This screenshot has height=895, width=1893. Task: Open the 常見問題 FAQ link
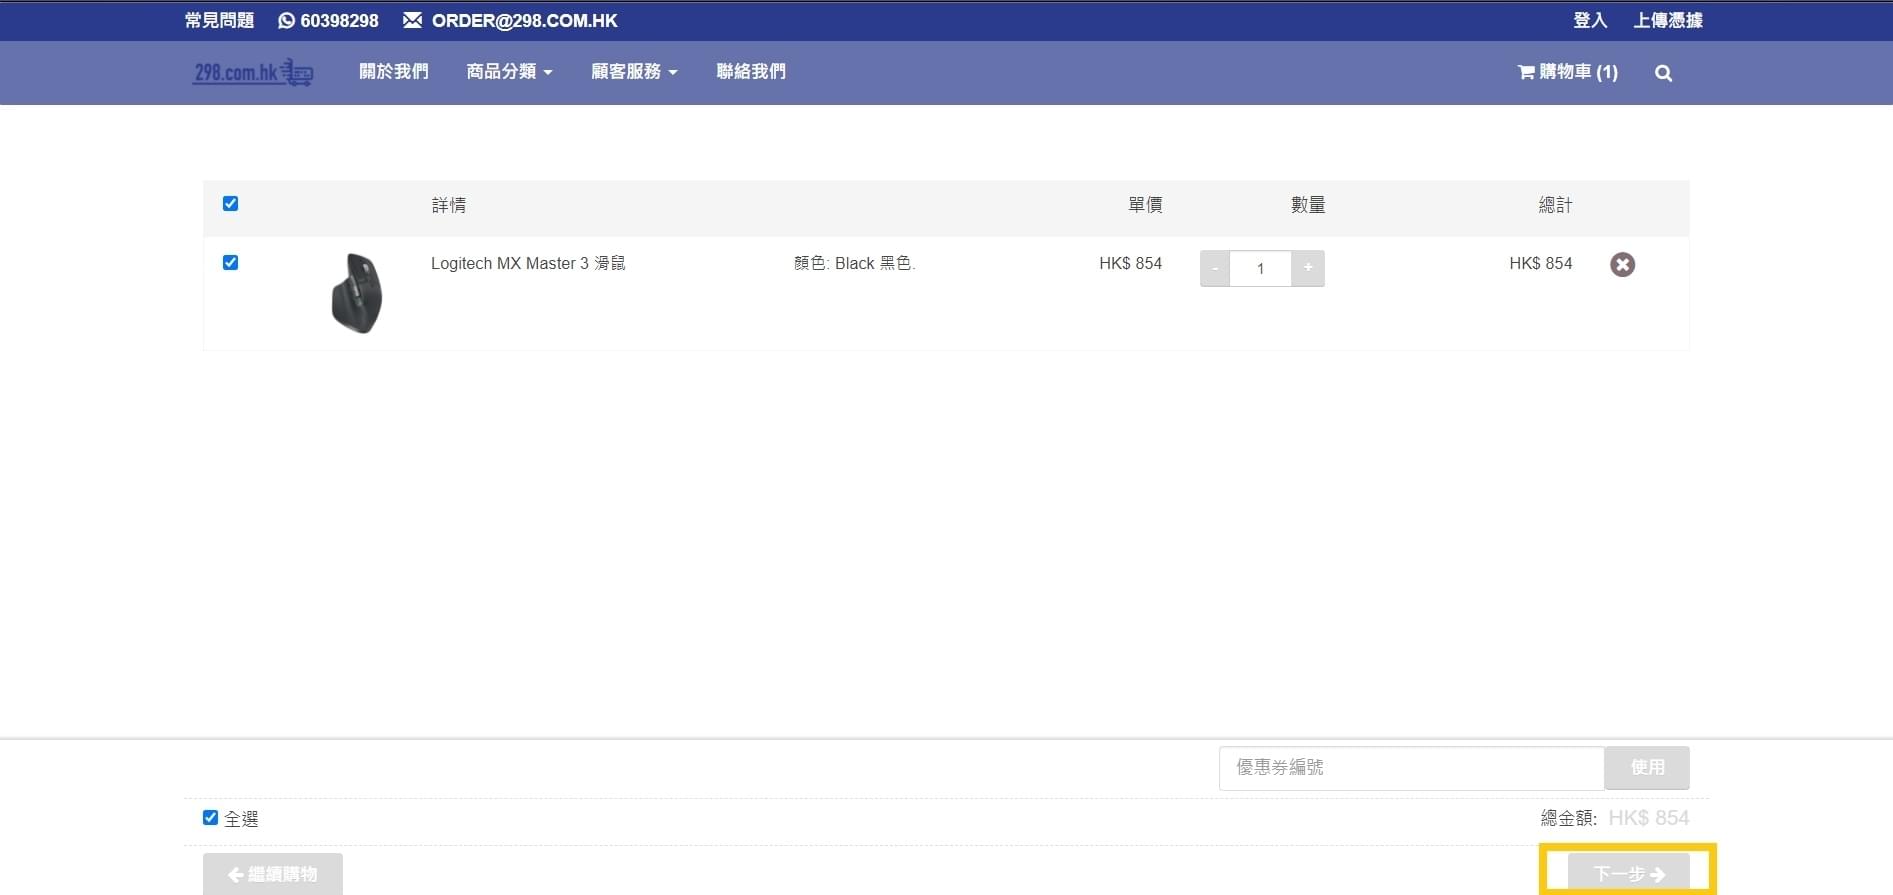pos(219,20)
